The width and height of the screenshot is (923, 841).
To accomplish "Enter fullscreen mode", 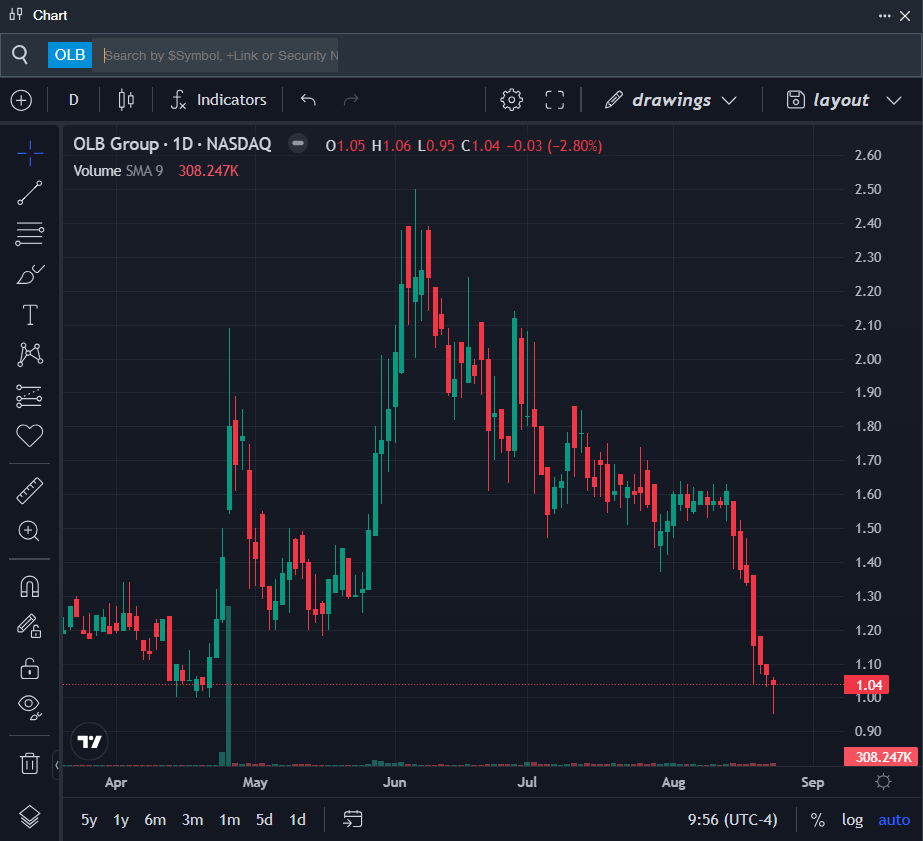I will pos(555,100).
